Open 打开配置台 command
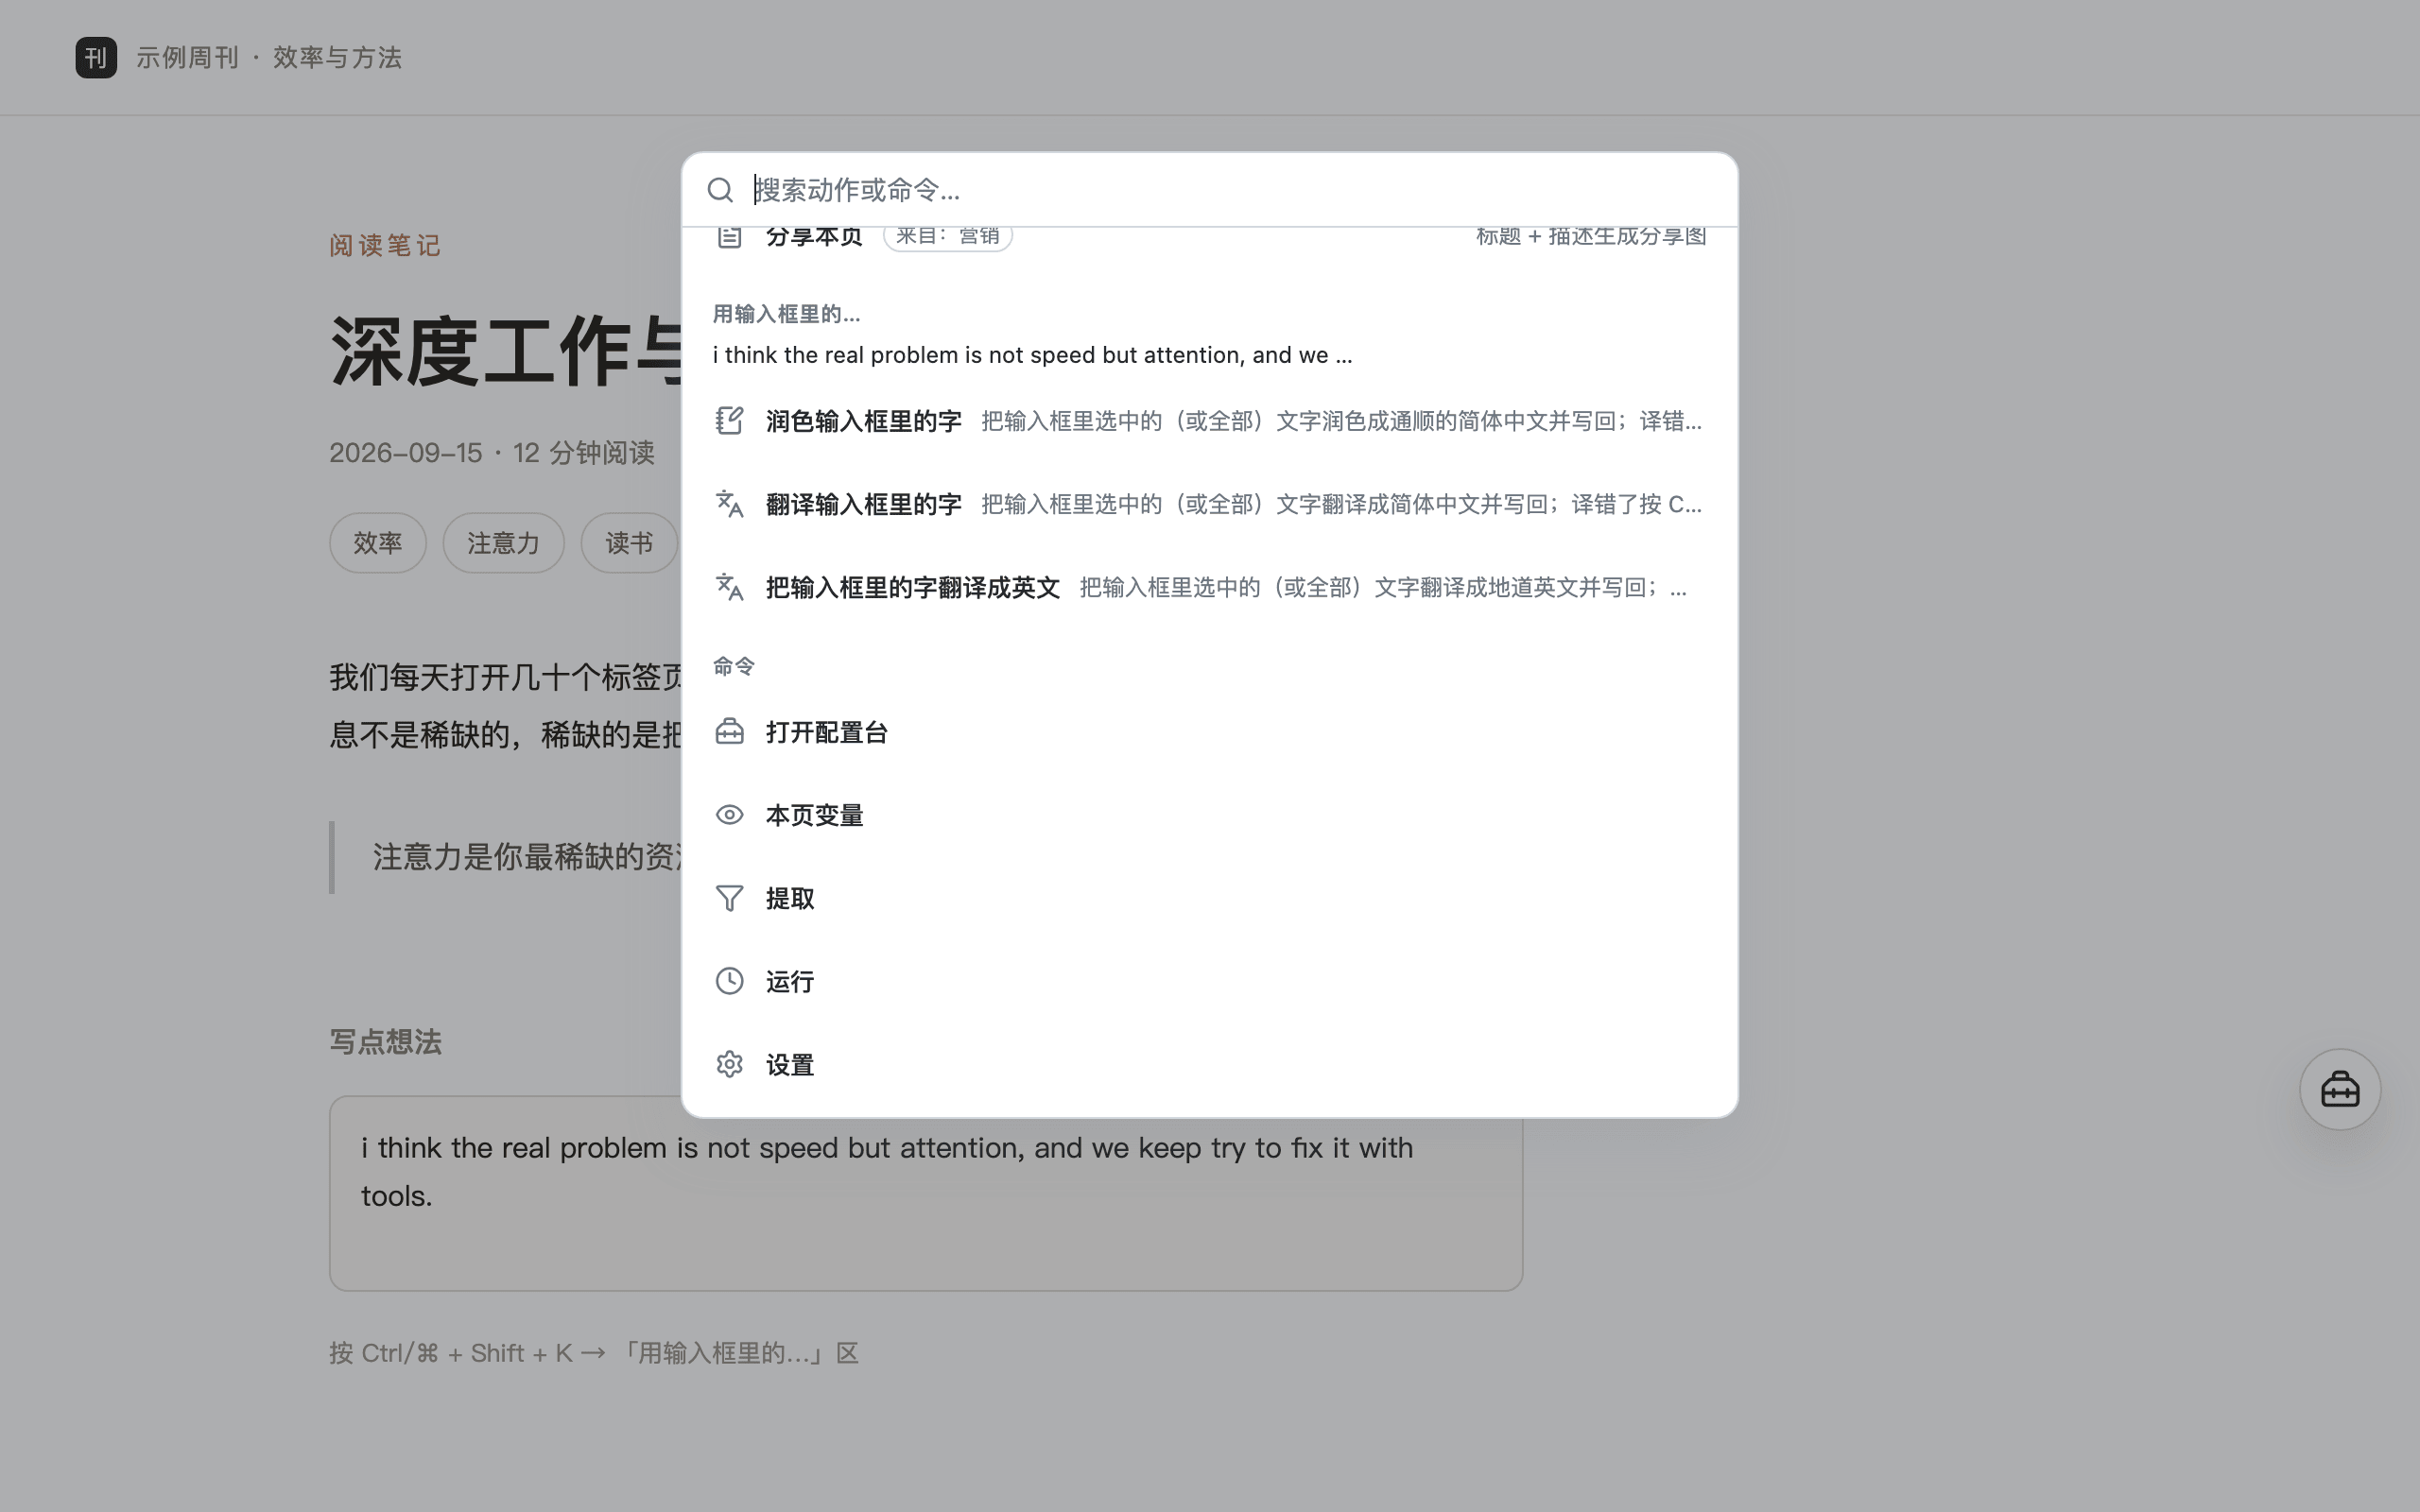 point(1209,732)
